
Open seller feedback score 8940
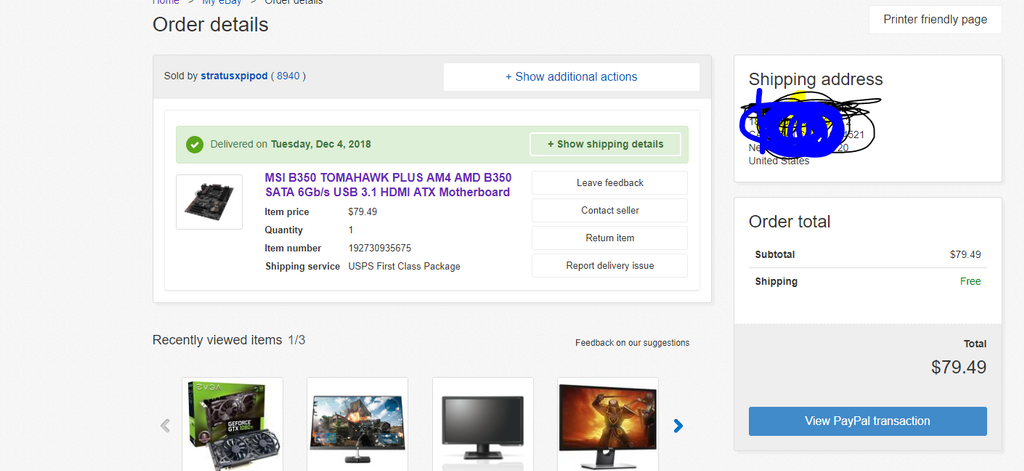click(x=288, y=76)
